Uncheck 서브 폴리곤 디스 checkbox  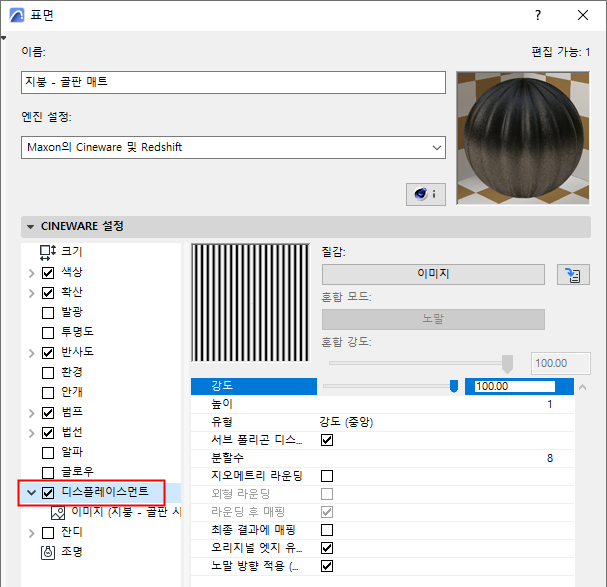pos(327,440)
